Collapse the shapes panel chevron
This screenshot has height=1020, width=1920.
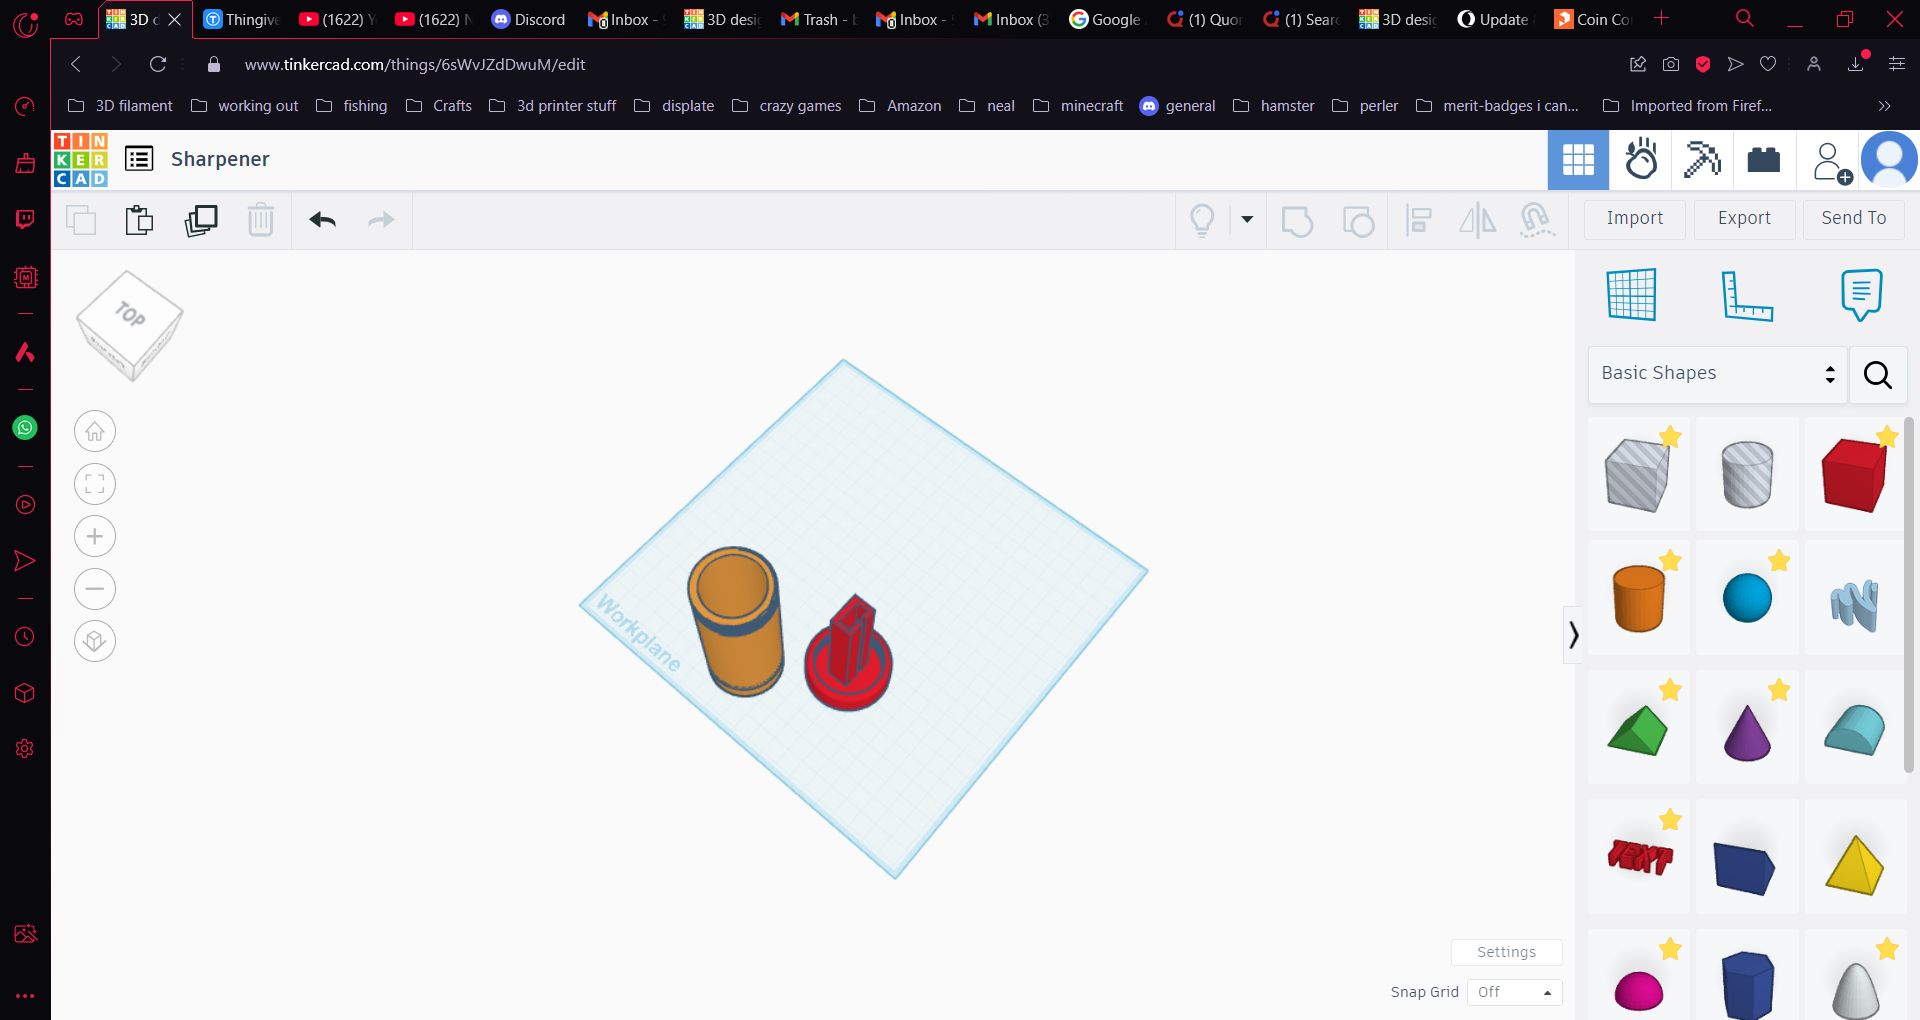tap(1573, 635)
